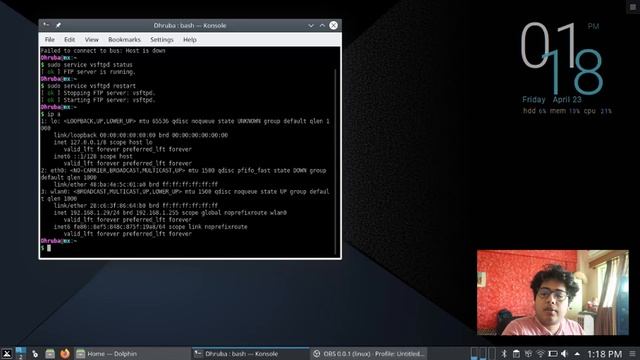Minimize the Konsole window with the down chevron
640x360 pixels.
[x=311, y=25]
